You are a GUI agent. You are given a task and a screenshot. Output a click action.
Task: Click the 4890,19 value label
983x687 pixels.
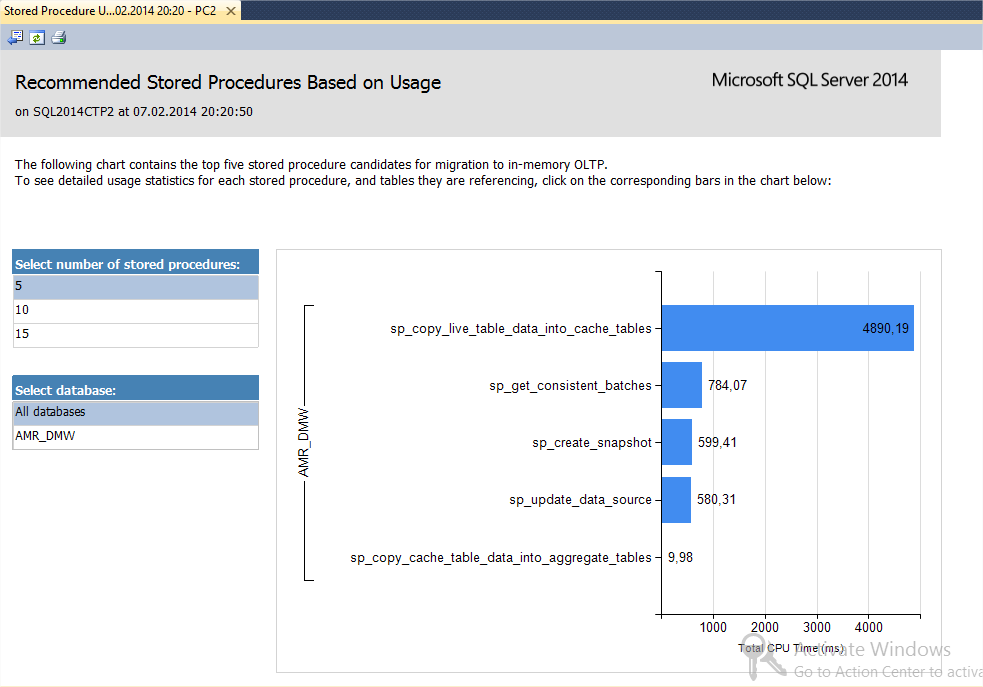click(x=885, y=328)
